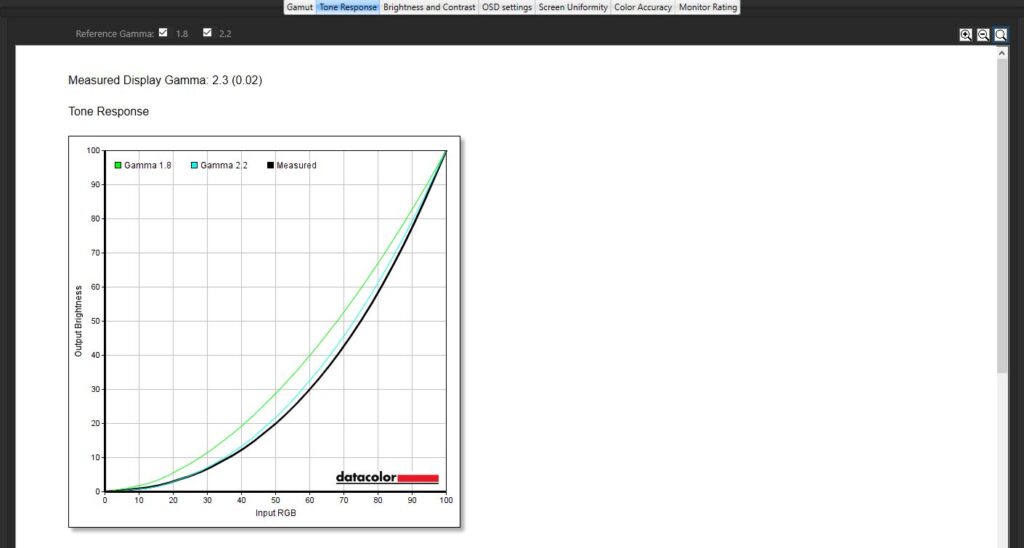Image resolution: width=1024 pixels, height=548 pixels.
Task: Click the Measured Display Gamma text
Action: [165, 80]
